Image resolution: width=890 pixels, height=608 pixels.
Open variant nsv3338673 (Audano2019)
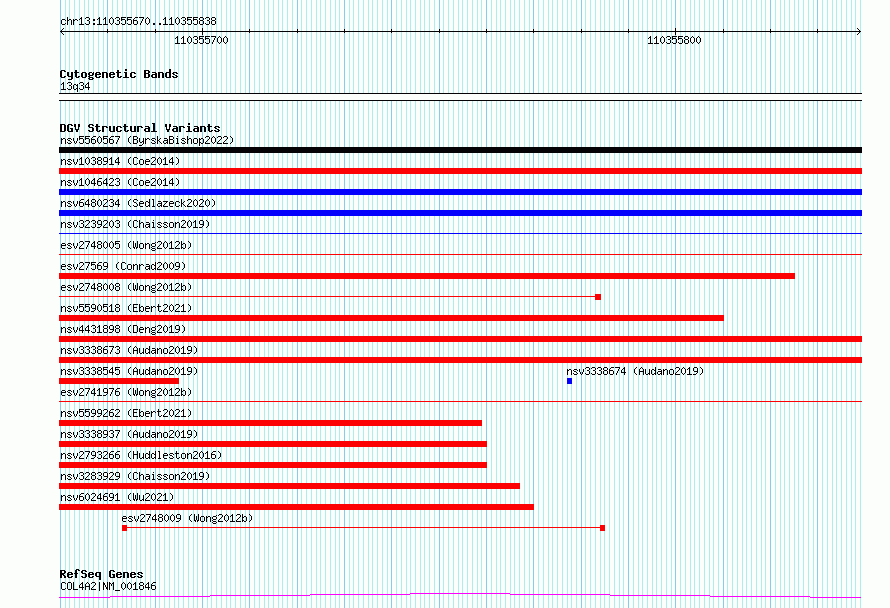tap(129, 350)
